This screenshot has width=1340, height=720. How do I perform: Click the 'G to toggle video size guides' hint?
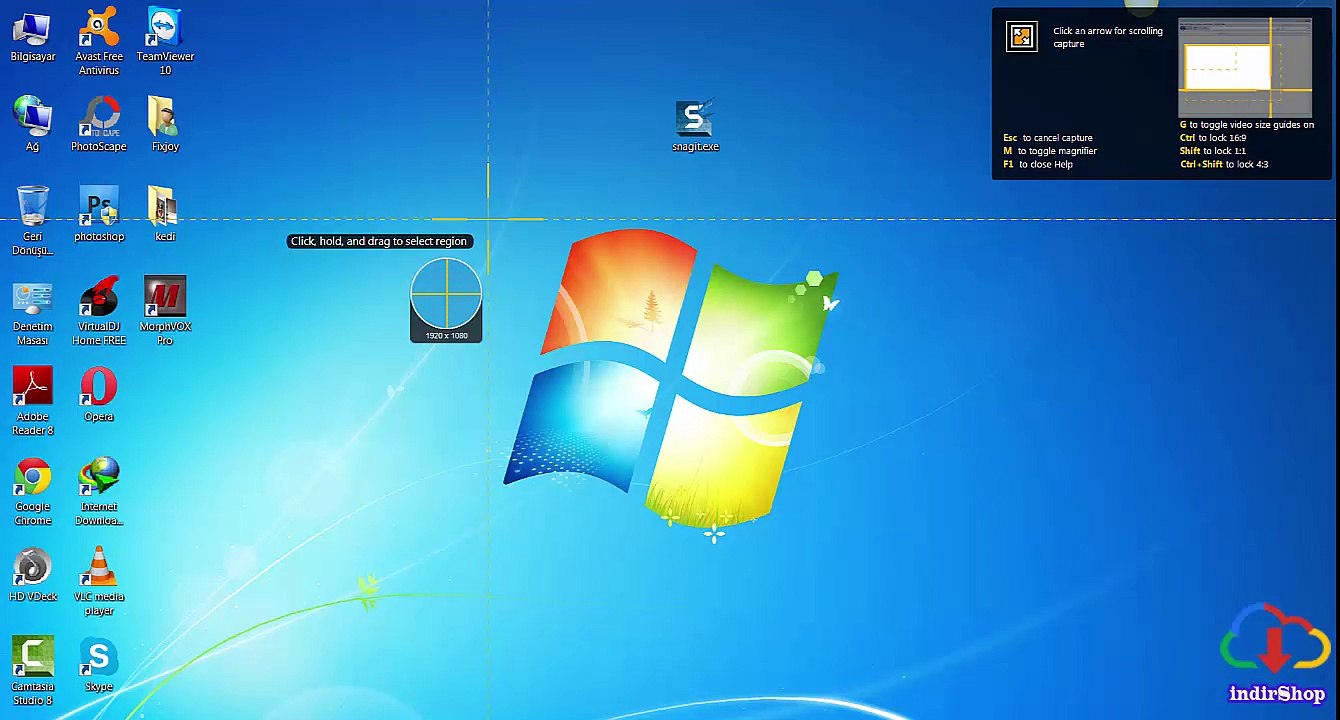pos(1247,125)
